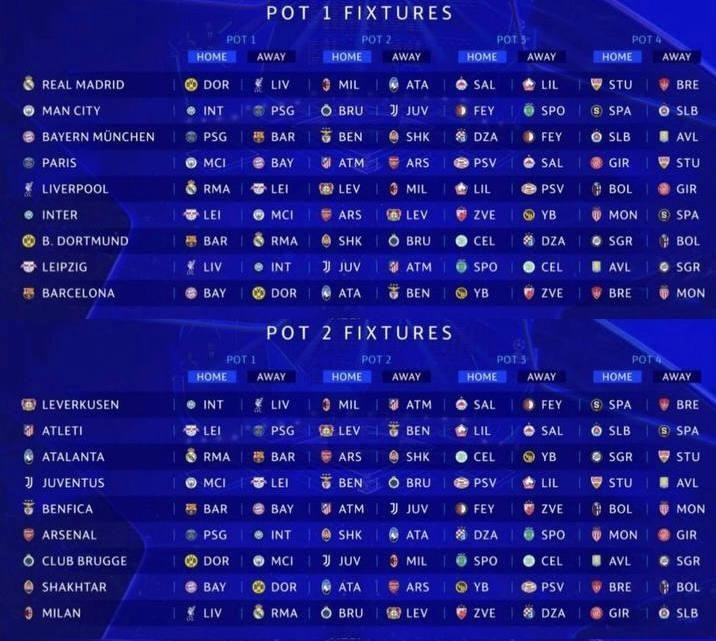Click the SHAKHTAR team name
Screen dimensions: 716x641
pyautogui.click(x=74, y=587)
